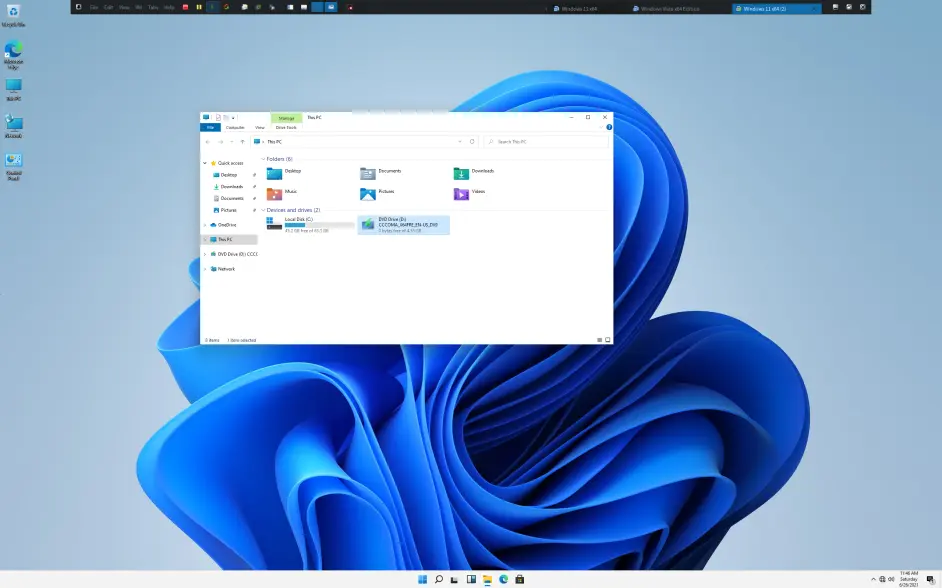Open Task View on the taskbar
Image resolution: width=942 pixels, height=588 pixels.
[x=455, y=580]
